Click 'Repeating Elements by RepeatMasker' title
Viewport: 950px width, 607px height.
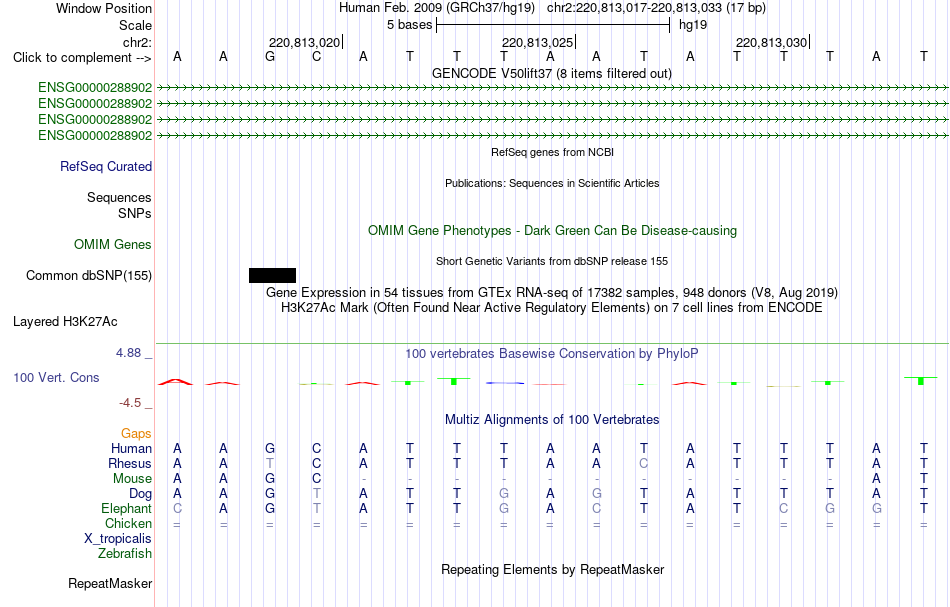(x=553, y=569)
